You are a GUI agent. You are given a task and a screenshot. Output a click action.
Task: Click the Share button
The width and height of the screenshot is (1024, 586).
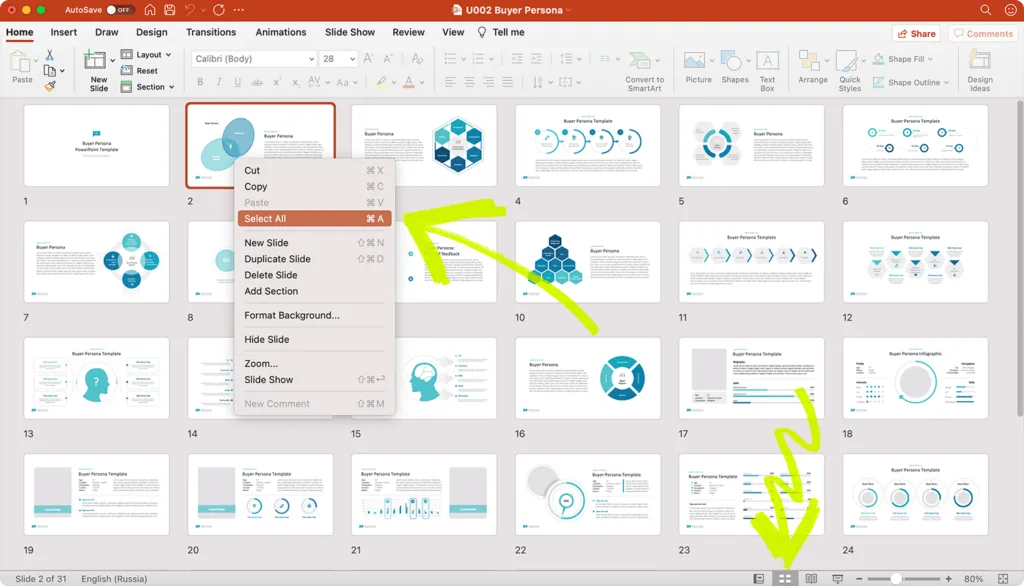[916, 33]
